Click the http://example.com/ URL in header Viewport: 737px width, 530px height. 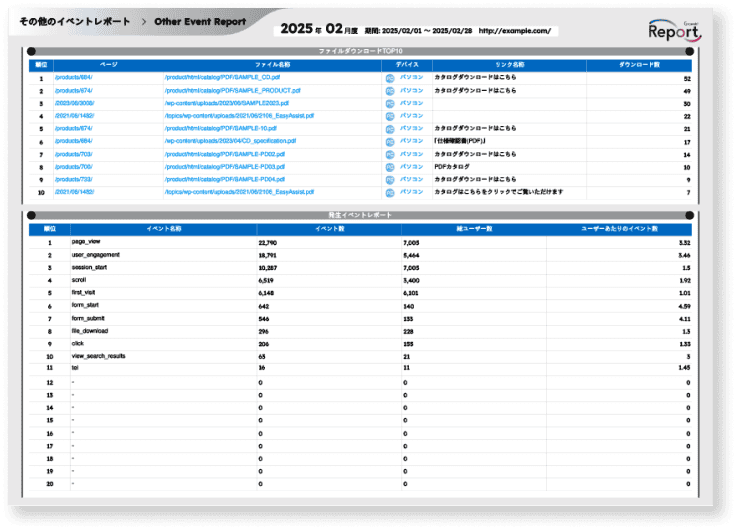point(514,31)
